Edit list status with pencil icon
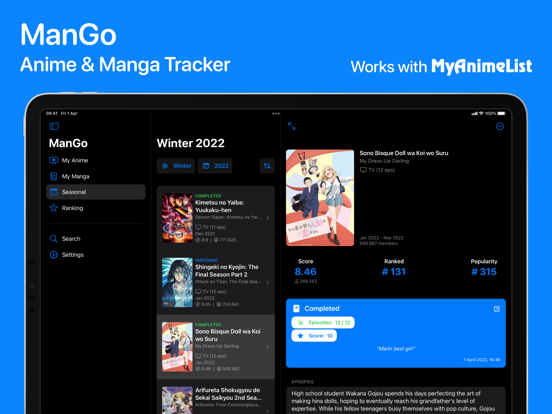This screenshot has width=552, height=414. [497, 309]
